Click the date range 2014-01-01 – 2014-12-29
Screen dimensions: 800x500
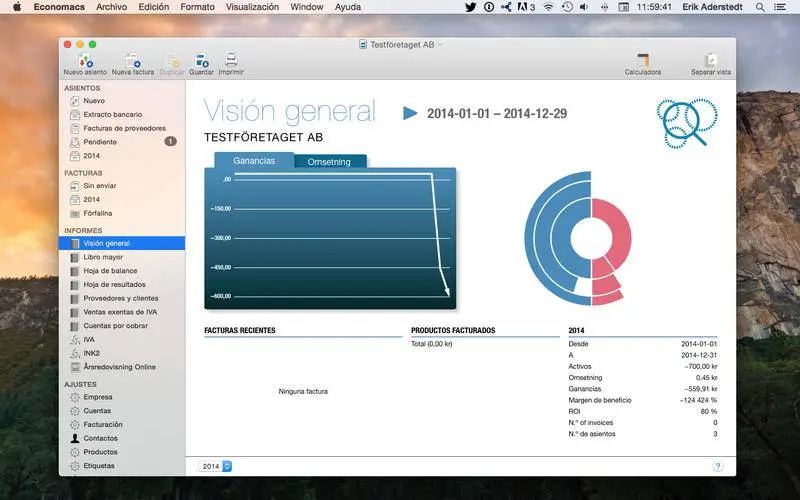tap(497, 113)
